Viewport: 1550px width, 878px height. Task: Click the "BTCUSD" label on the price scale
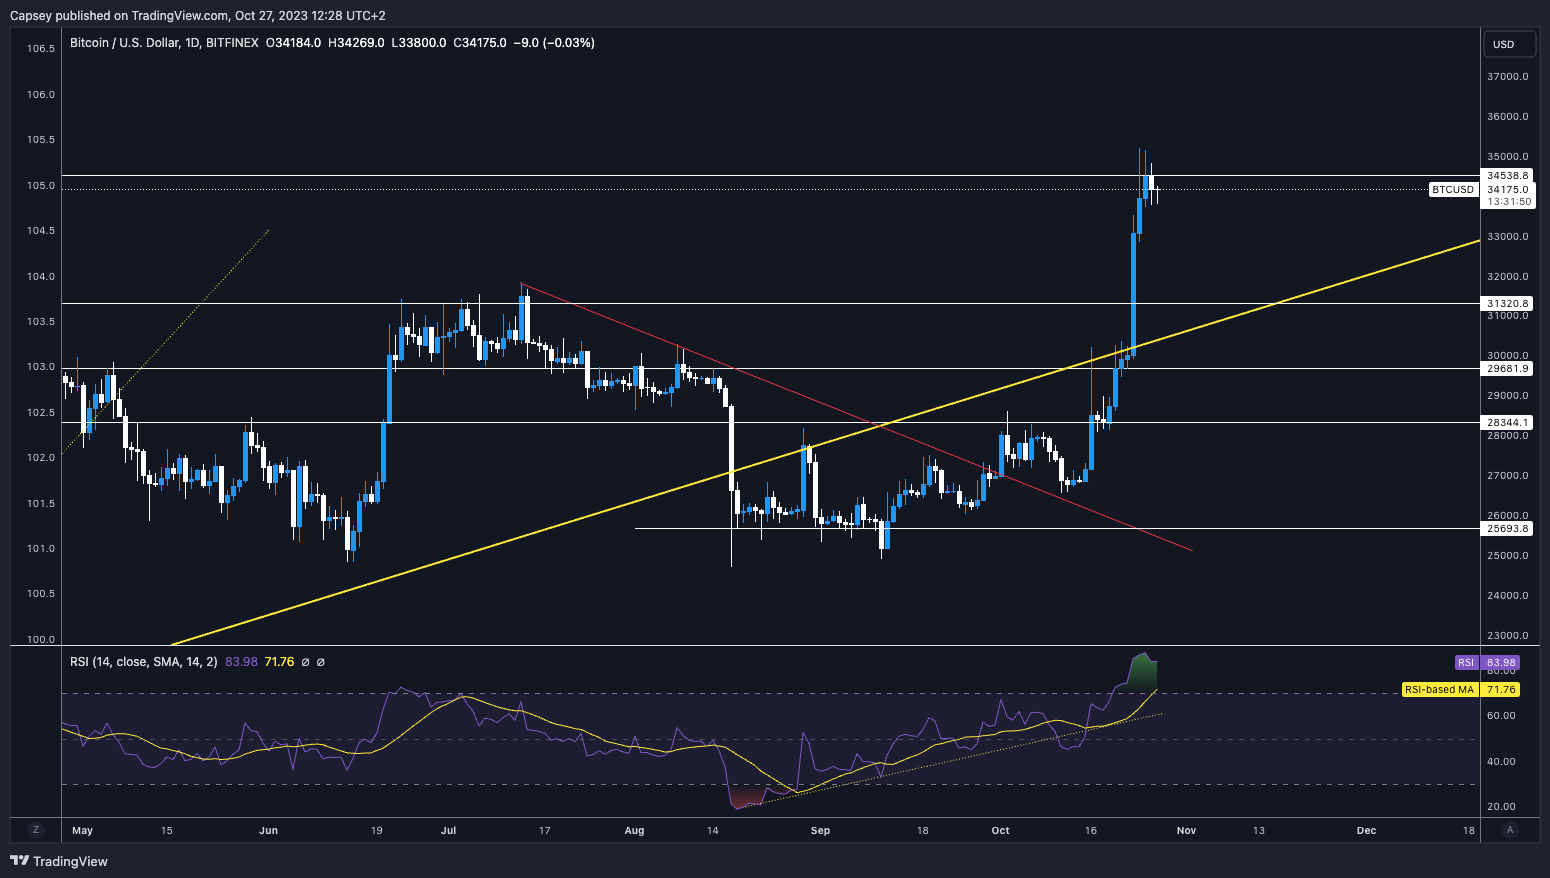click(1452, 189)
